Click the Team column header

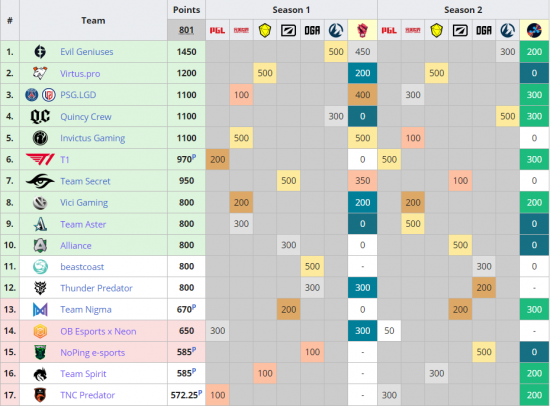tap(93, 20)
